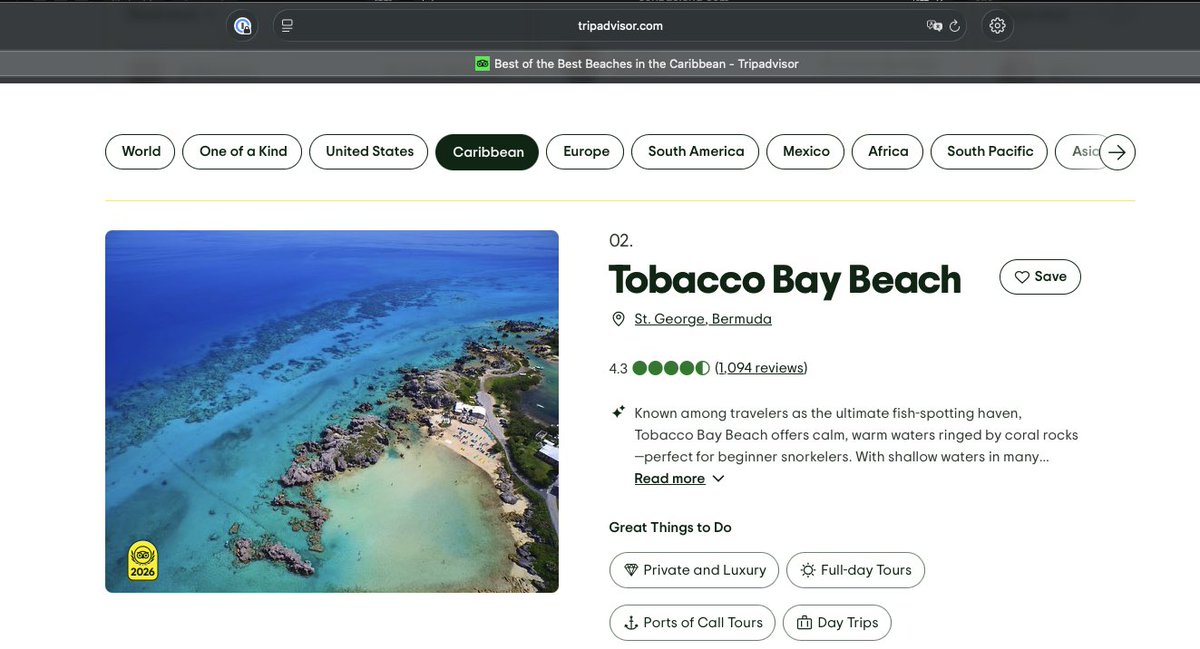Click the Tripadvisor owl favicon on the tab
The width and height of the screenshot is (1200, 649).
[x=482, y=64]
